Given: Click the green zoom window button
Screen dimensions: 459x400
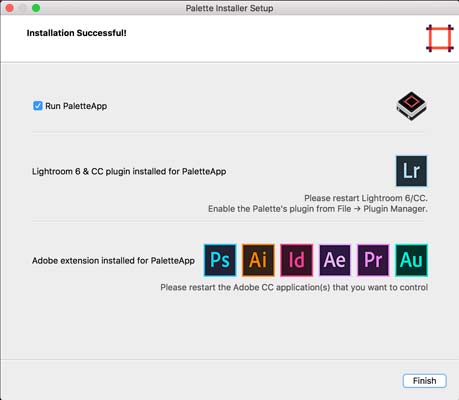Looking at the screenshot, I should tap(36, 8).
